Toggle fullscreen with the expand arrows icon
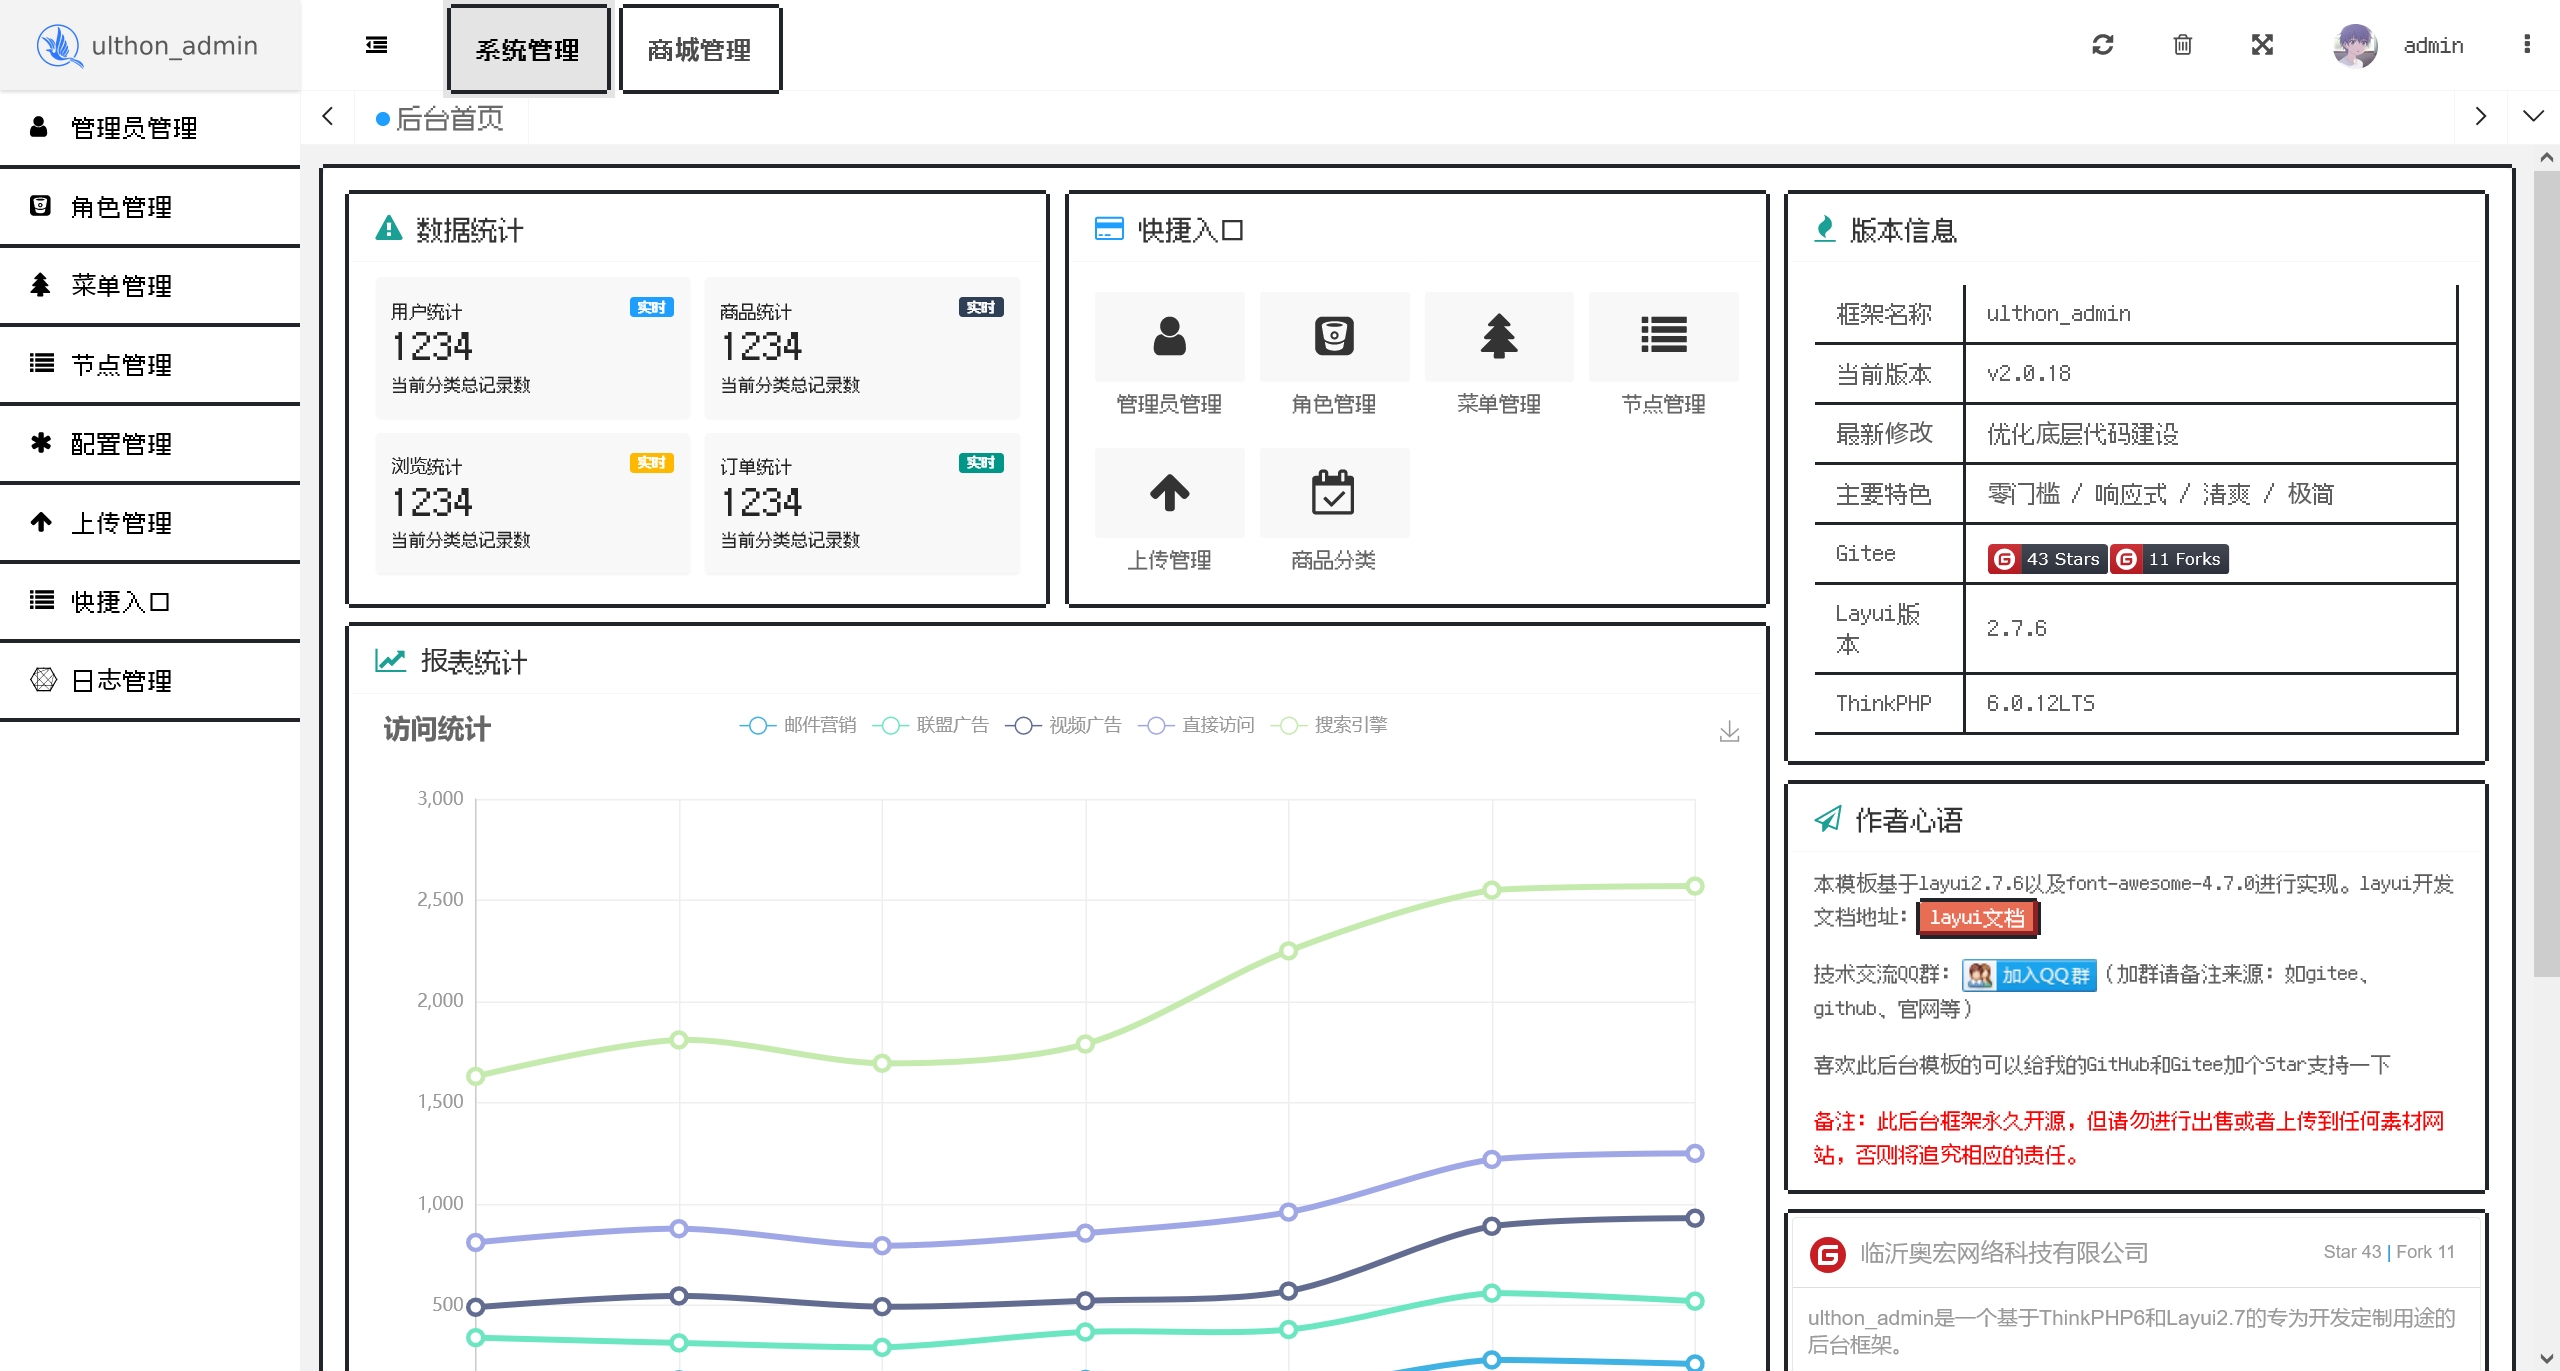This screenshot has height=1371, width=2560. click(2262, 45)
